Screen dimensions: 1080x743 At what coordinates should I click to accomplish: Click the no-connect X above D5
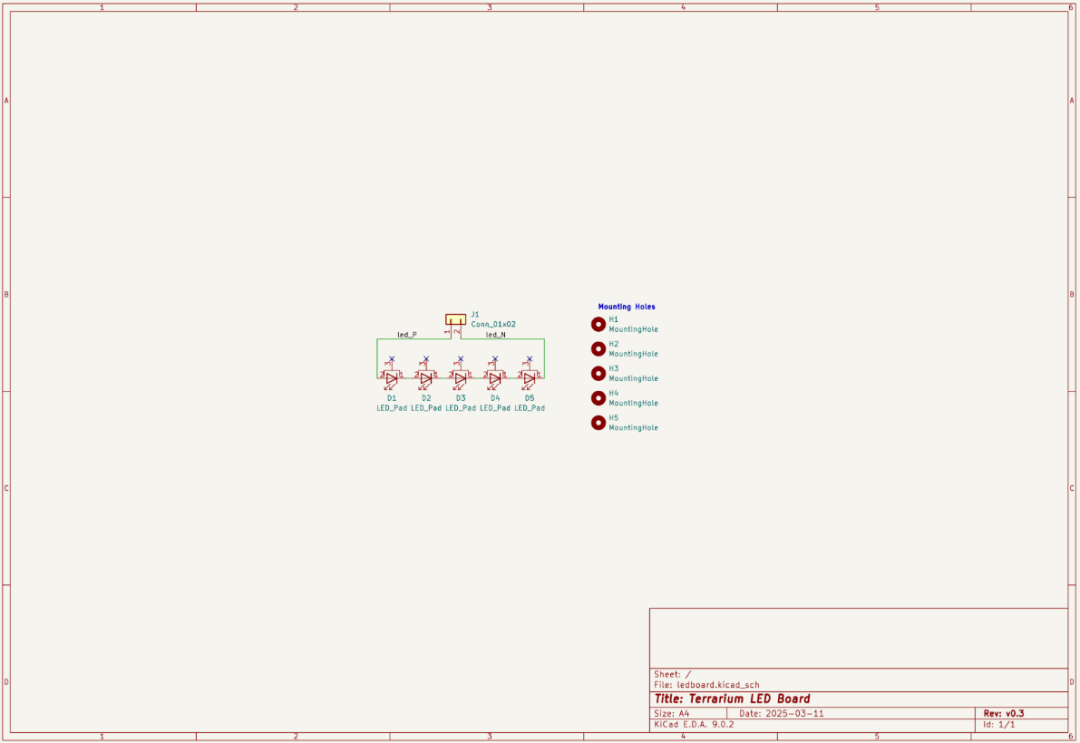click(x=529, y=359)
